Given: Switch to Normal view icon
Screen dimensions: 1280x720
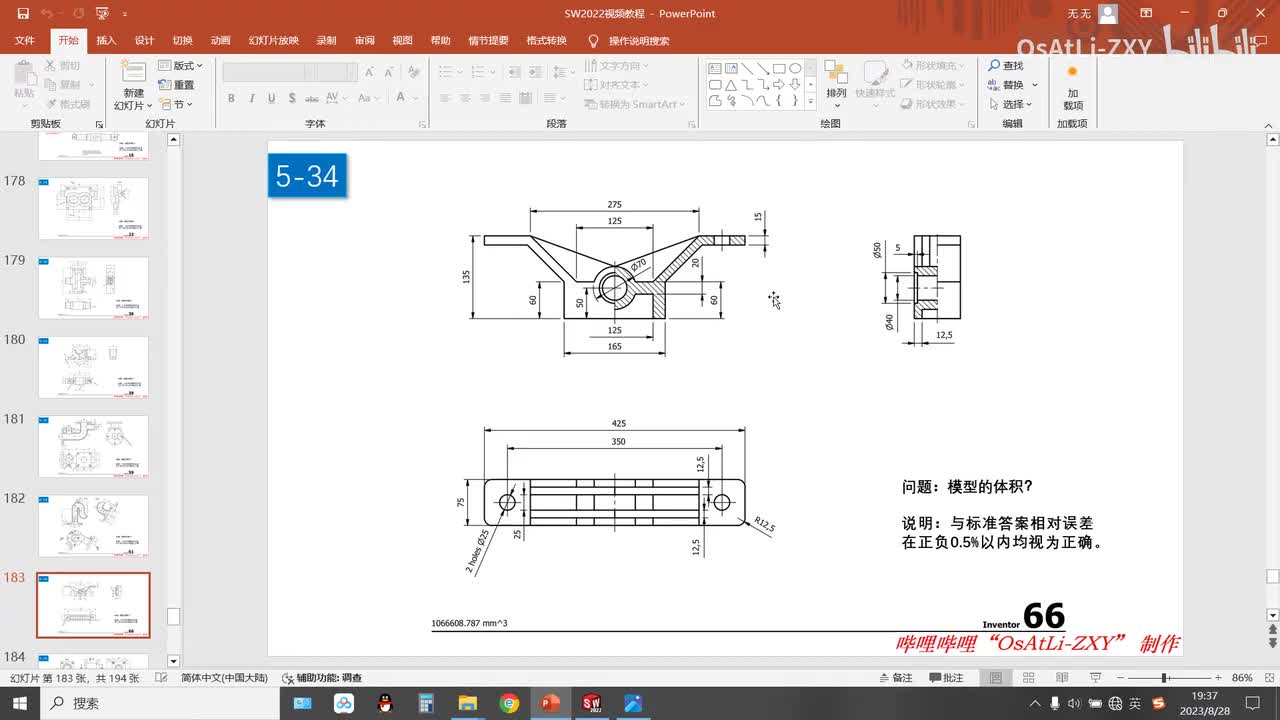Looking at the screenshot, I should pos(996,677).
